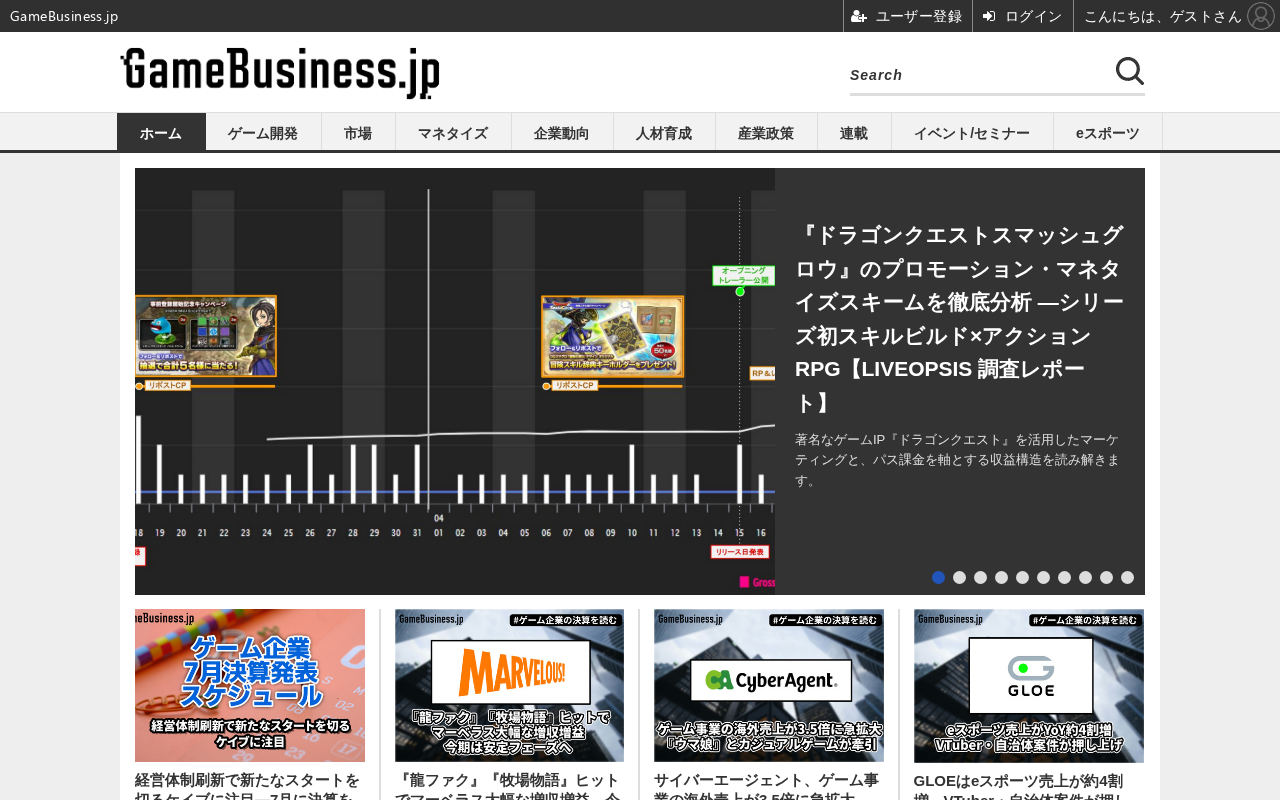
Task: Open the ケイブ決算 schedule article title
Action: pyautogui.click(x=250, y=786)
